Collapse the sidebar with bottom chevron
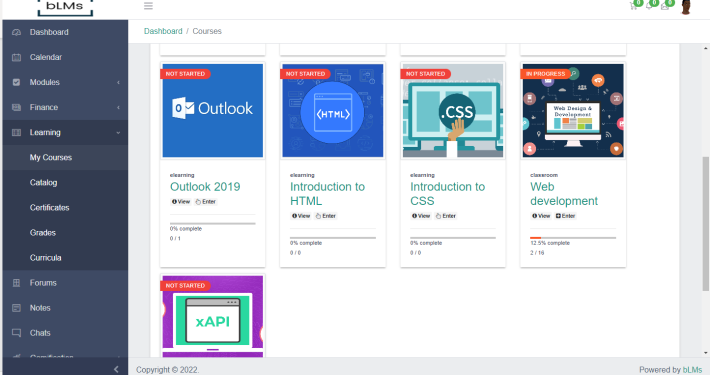 [x=116, y=369]
